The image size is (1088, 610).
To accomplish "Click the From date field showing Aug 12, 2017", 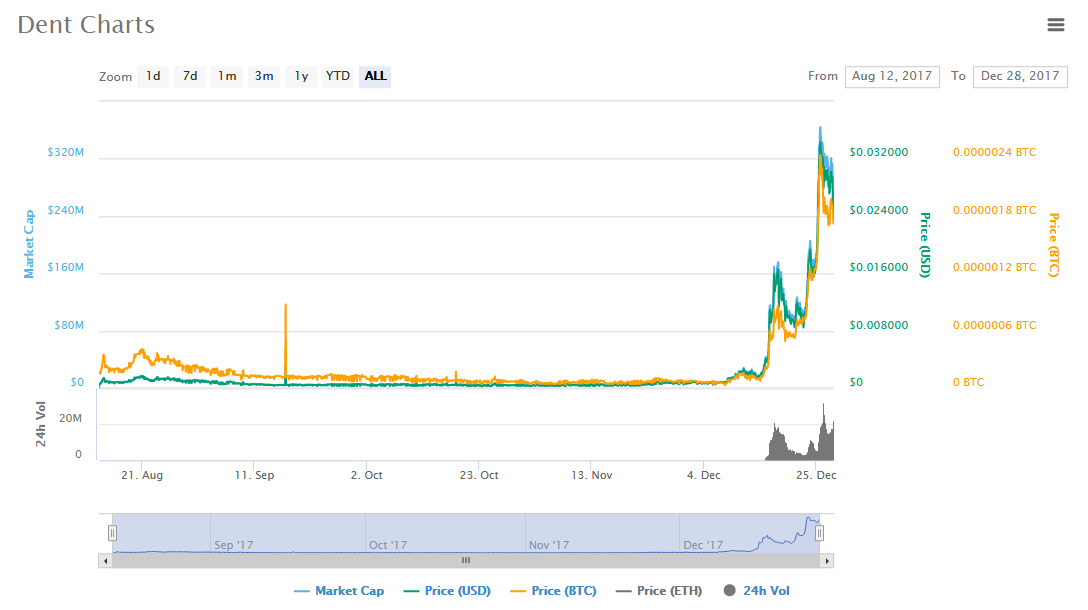I will point(891,76).
